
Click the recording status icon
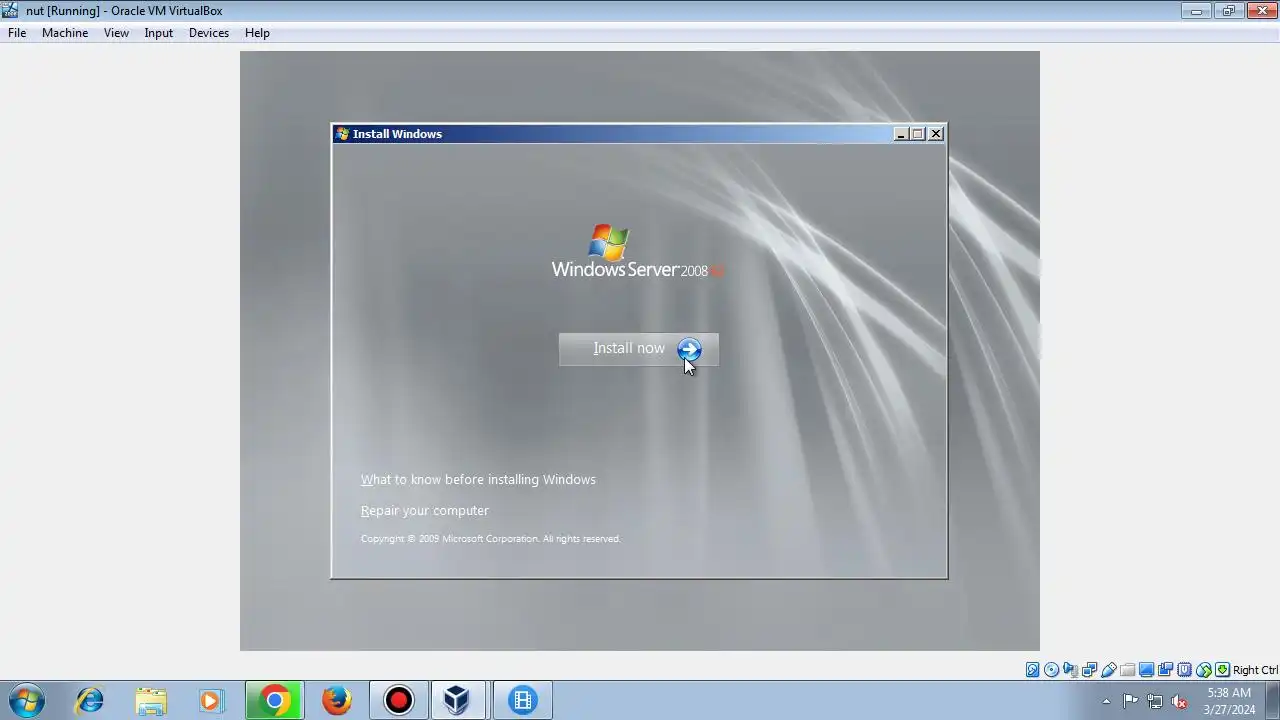(x=1166, y=670)
